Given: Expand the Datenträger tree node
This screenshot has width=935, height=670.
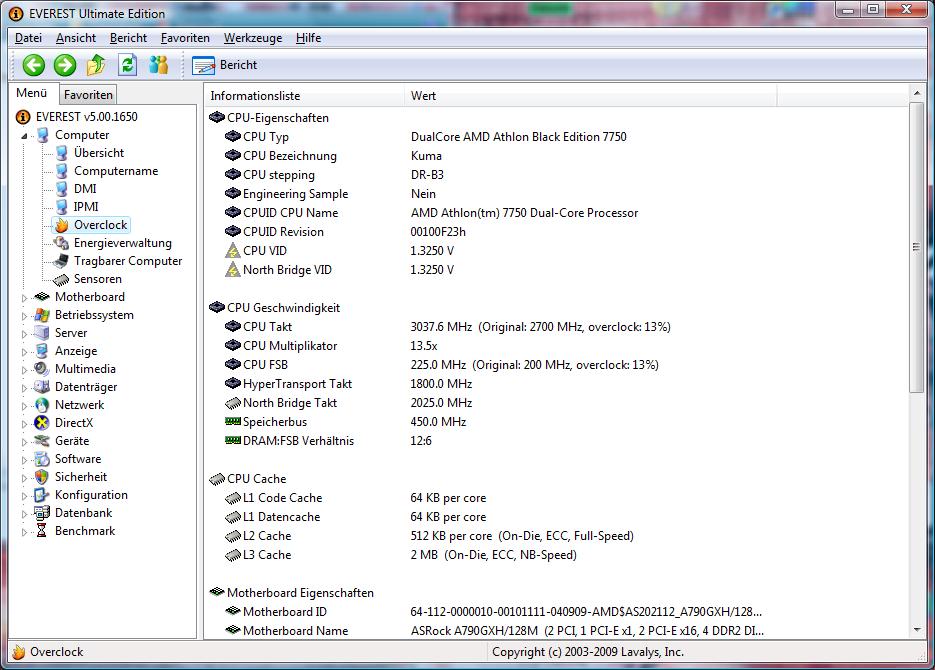Looking at the screenshot, I should coord(24,387).
